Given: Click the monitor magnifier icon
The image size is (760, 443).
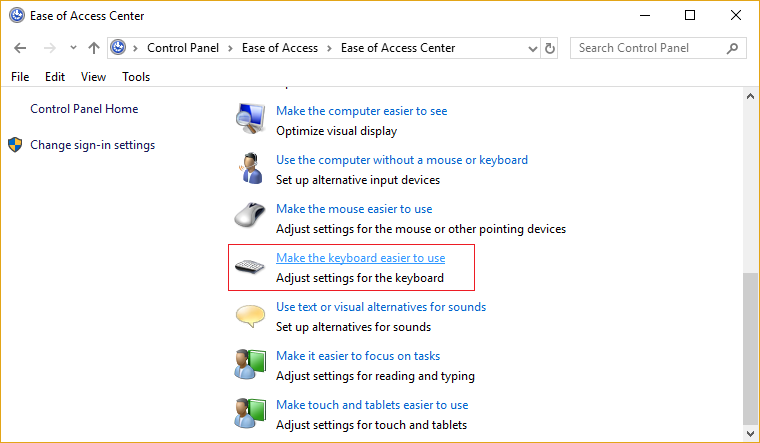Looking at the screenshot, I should [249, 120].
